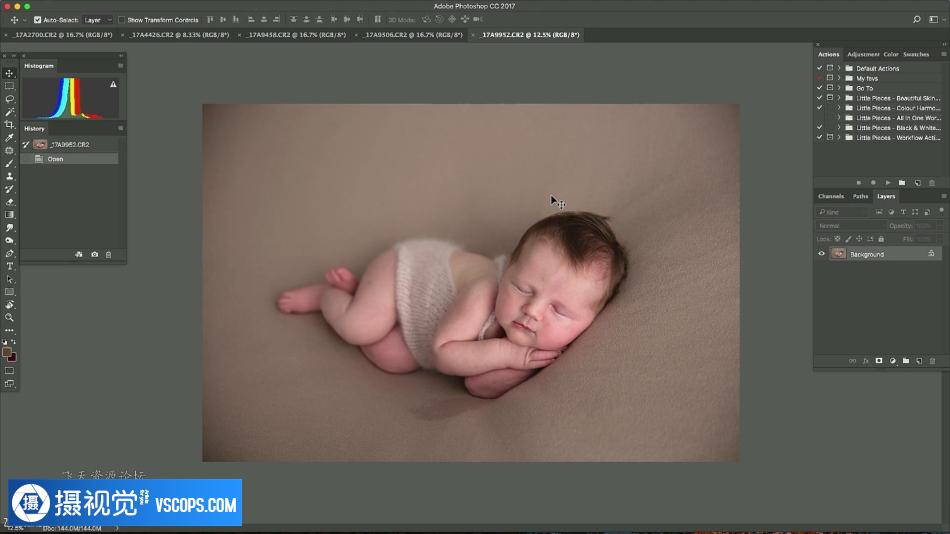The height and width of the screenshot is (534, 950).
Task: Delete layer trash icon in Layers panel
Action: (x=932, y=361)
